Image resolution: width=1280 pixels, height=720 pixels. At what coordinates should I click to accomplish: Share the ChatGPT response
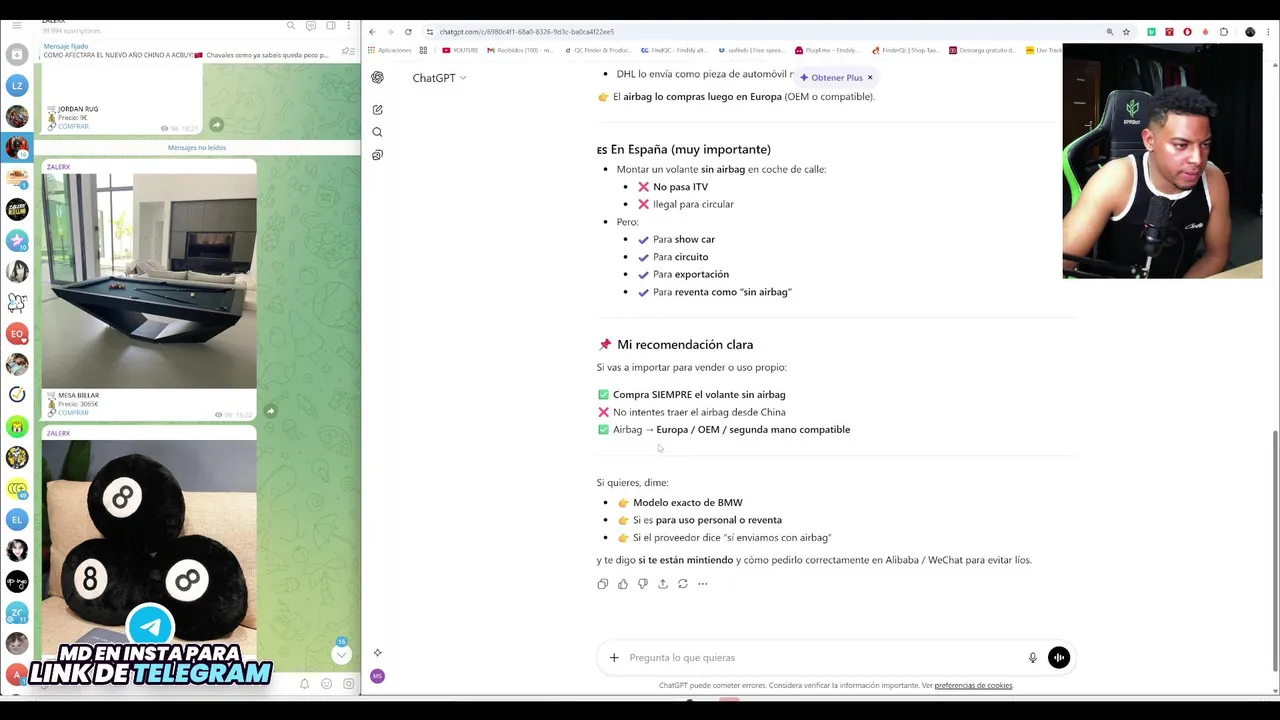coord(662,584)
